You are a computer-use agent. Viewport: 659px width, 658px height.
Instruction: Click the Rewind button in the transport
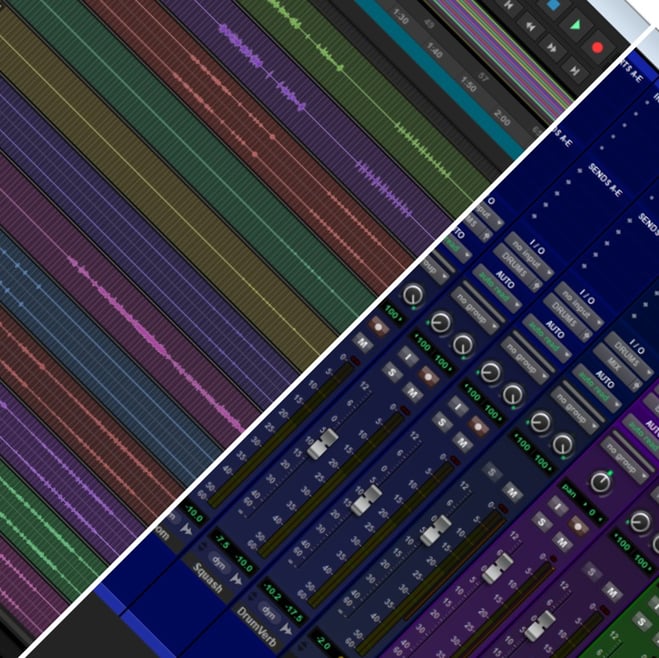[x=530, y=26]
